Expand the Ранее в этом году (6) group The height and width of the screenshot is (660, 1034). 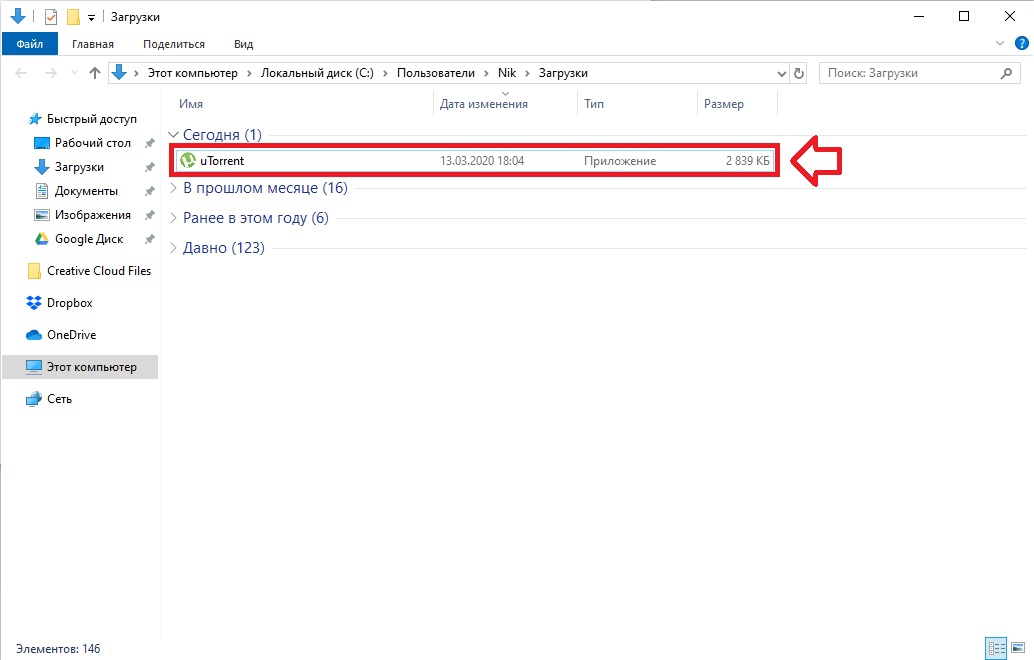click(x=173, y=218)
